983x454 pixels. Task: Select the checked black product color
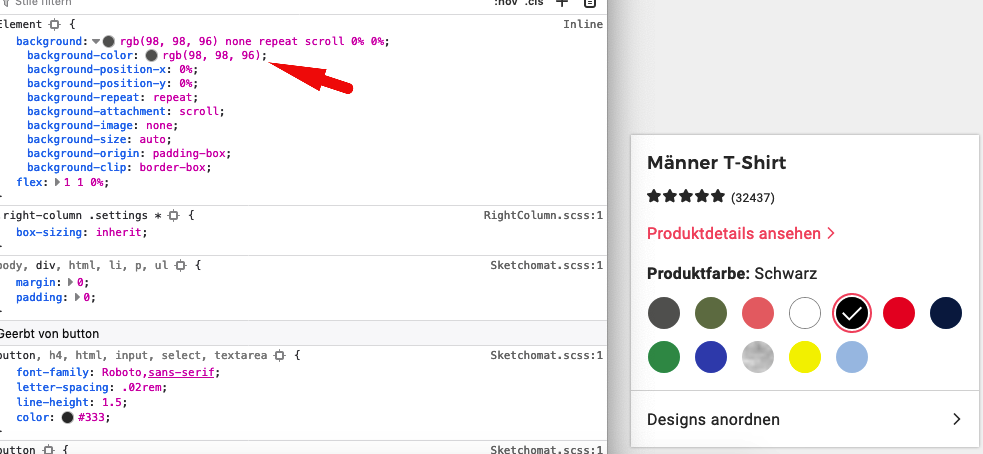(x=853, y=313)
